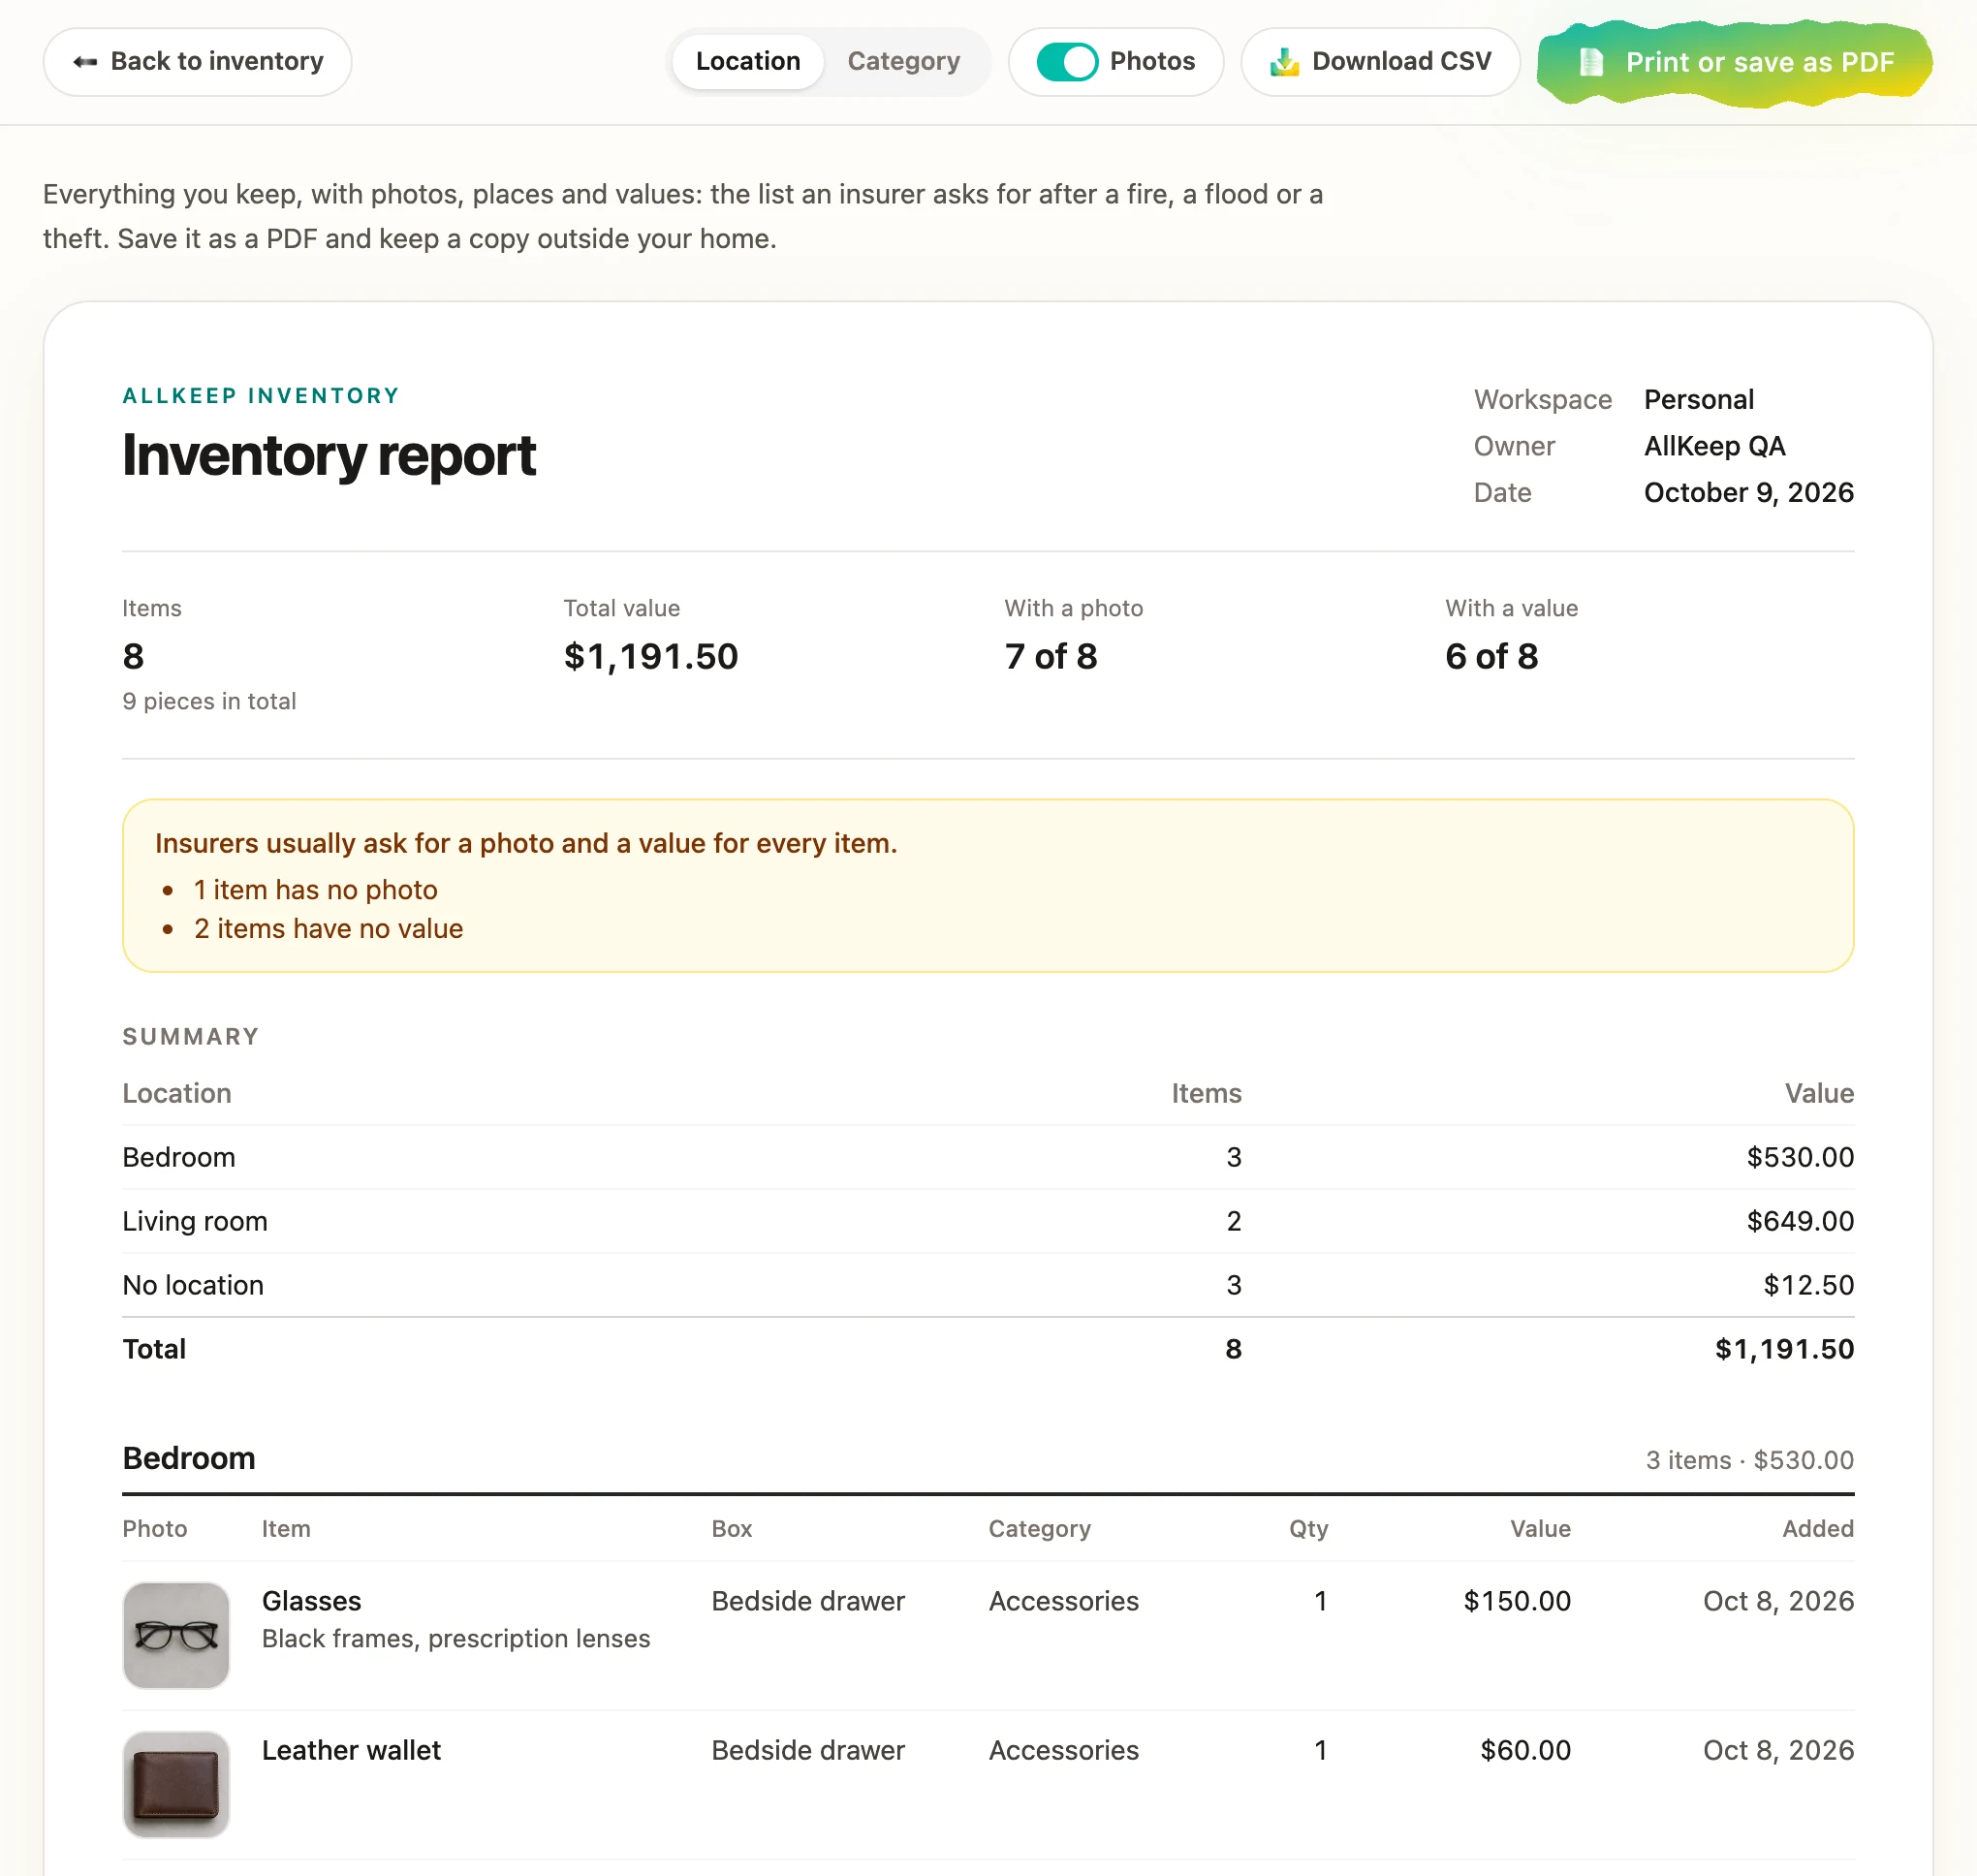1977x1876 pixels.
Task: Click the 2 items have no value notice
Action: click(x=328, y=929)
